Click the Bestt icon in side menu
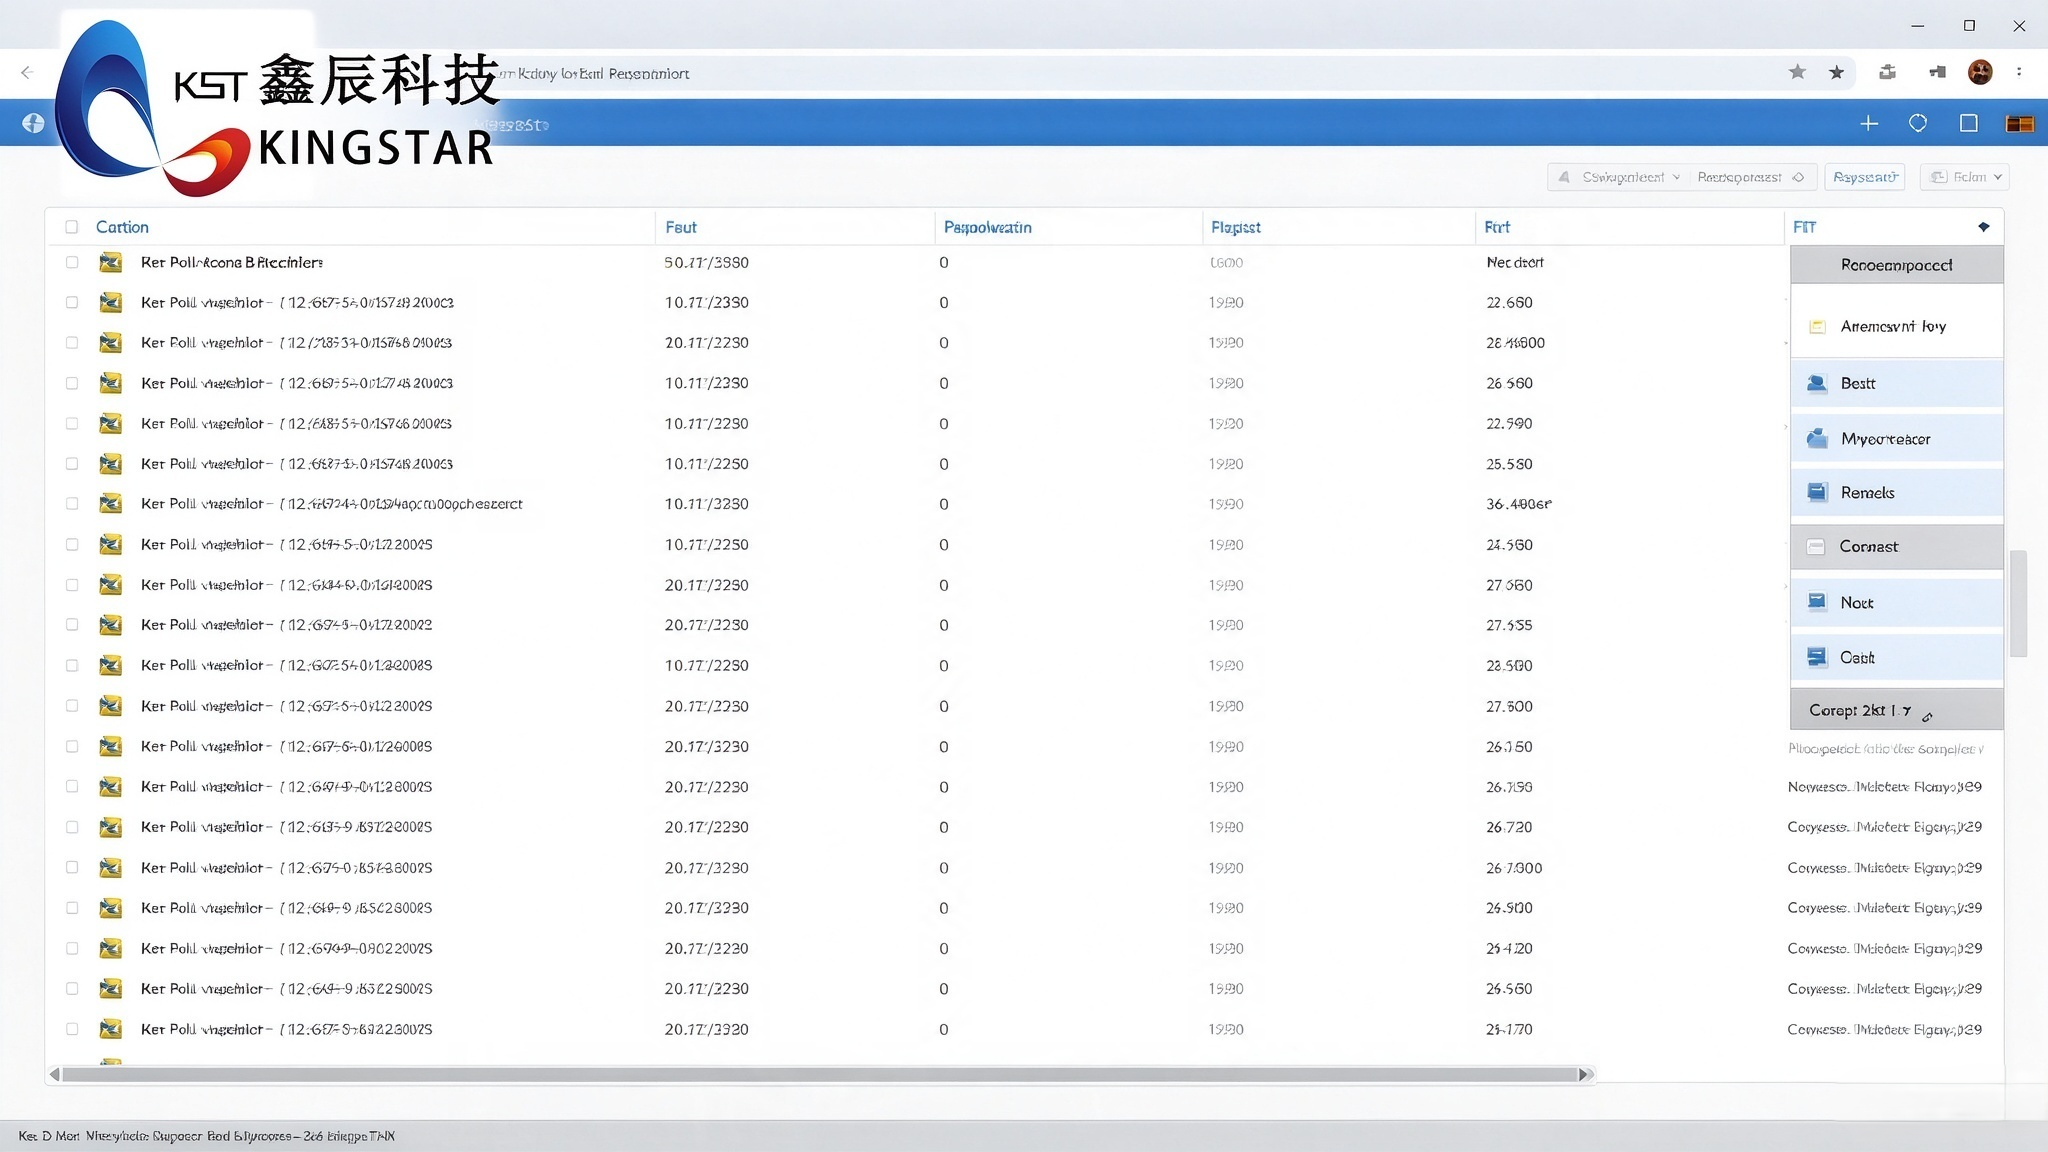 1817,383
